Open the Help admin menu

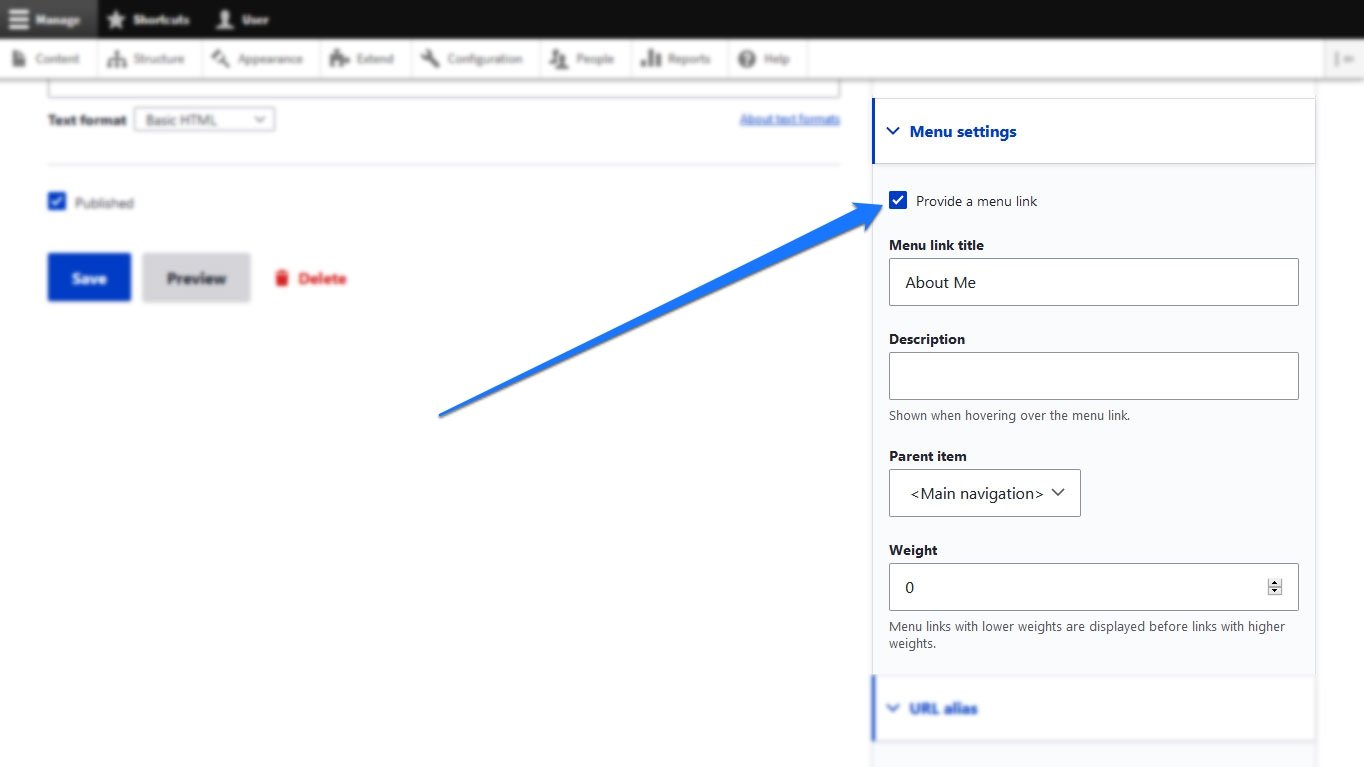[765, 59]
